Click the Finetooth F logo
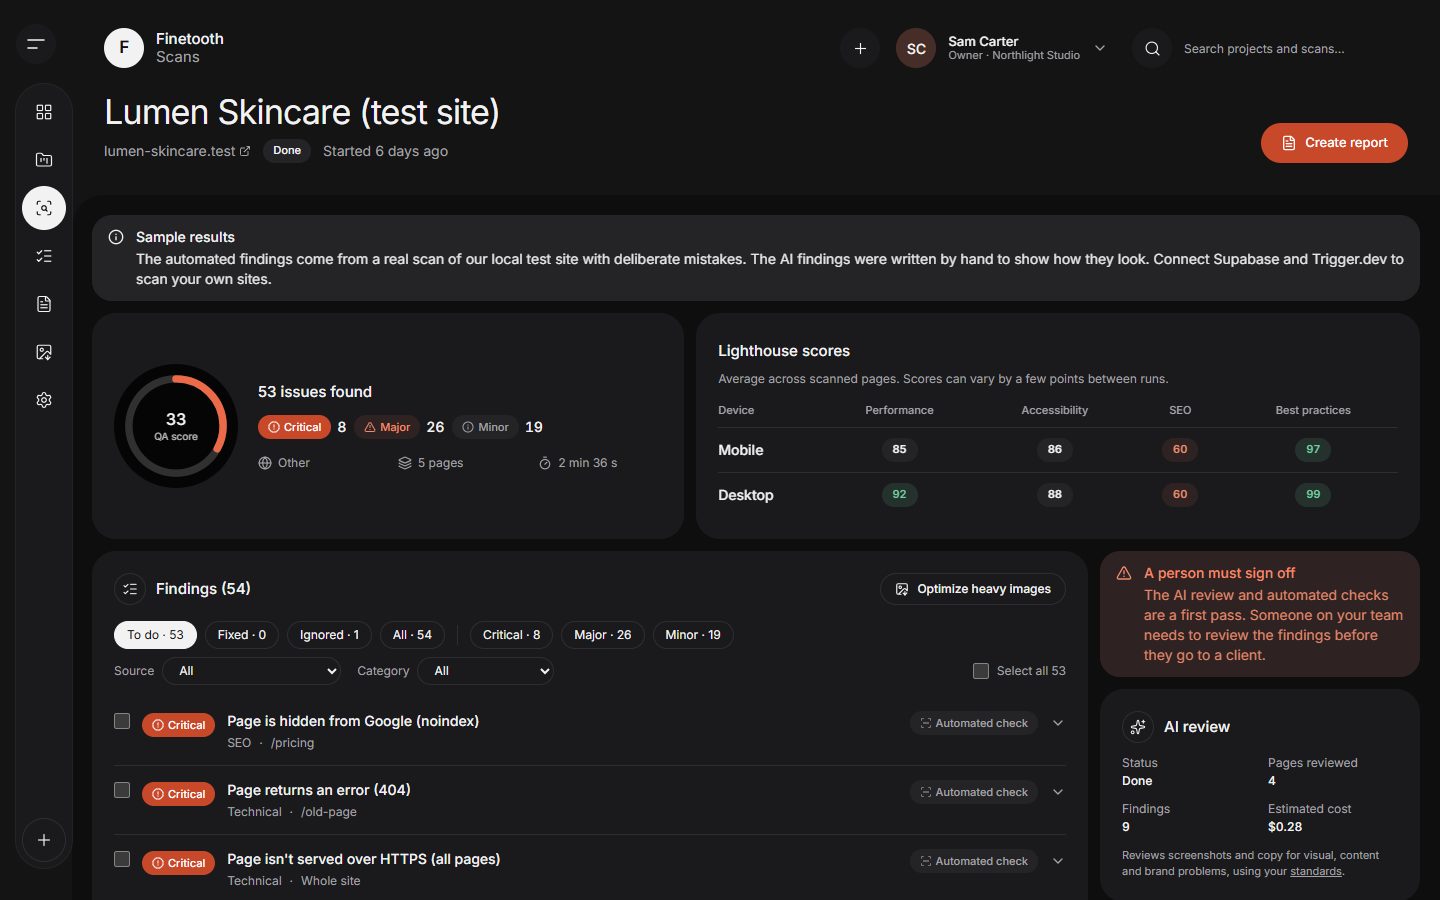Screen dimensions: 1440x900 (x=124, y=48)
